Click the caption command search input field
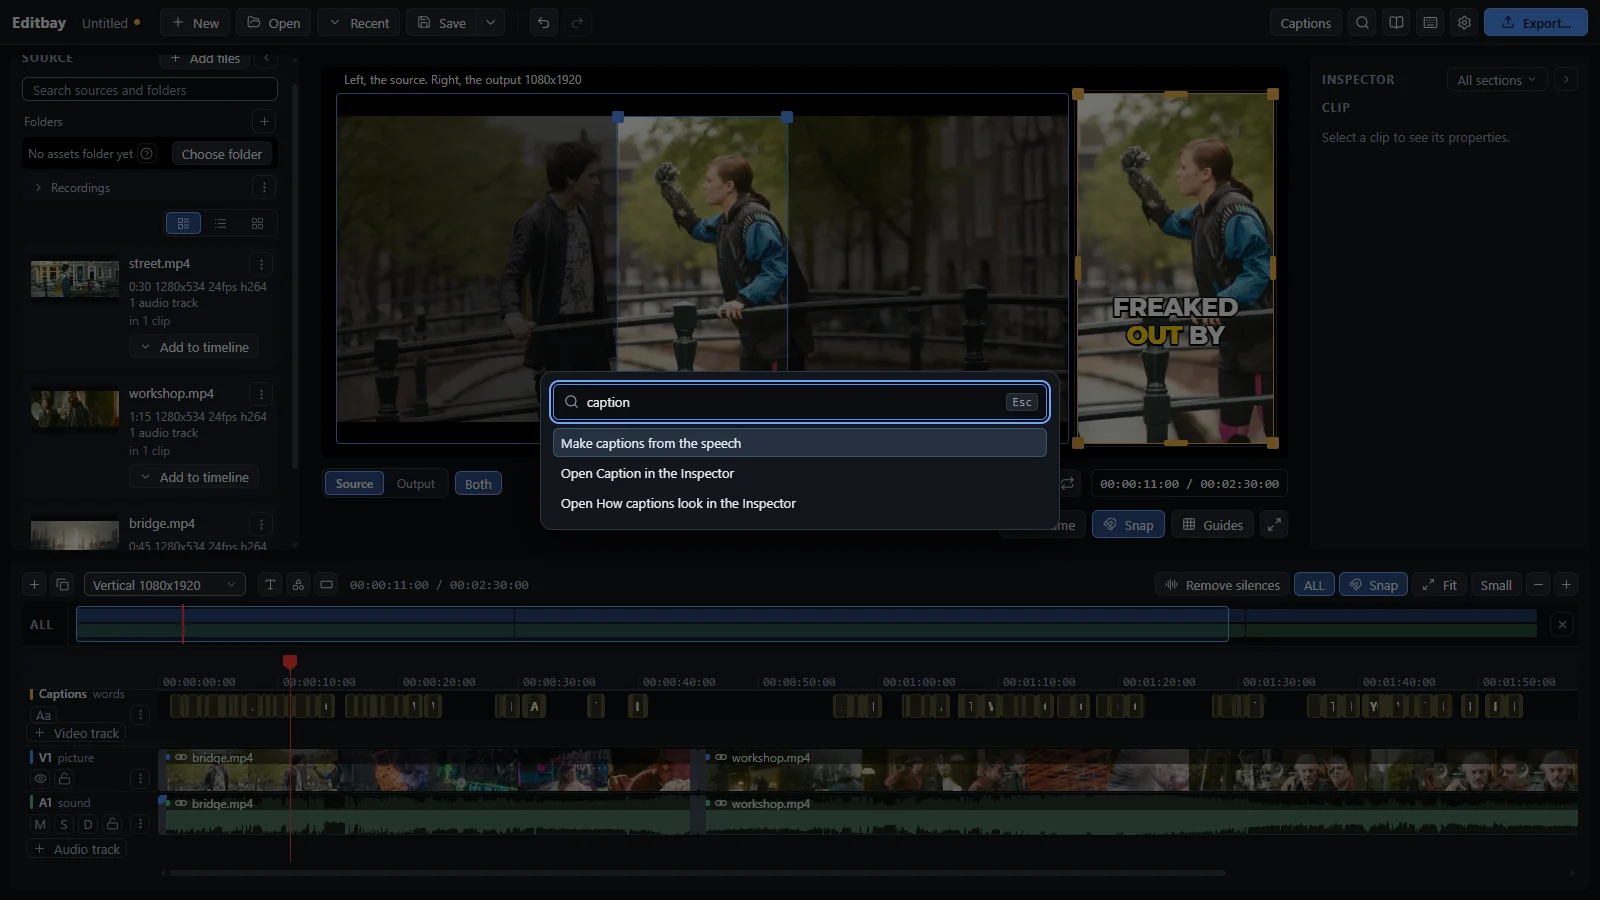This screenshot has height=900, width=1600. (799, 402)
